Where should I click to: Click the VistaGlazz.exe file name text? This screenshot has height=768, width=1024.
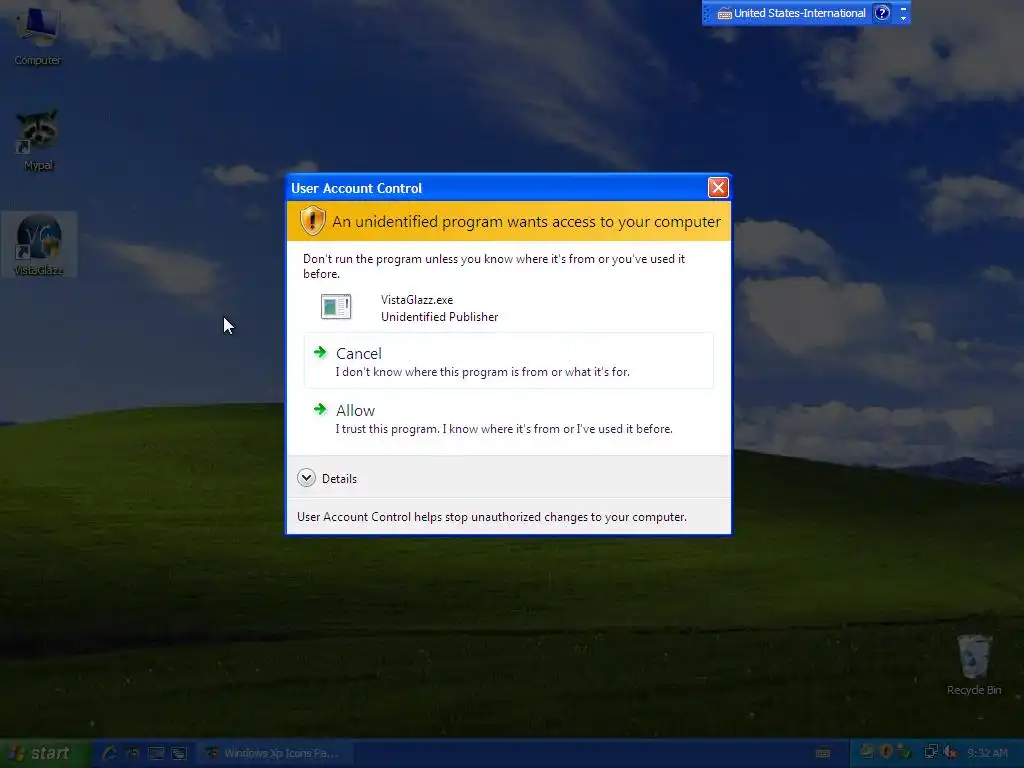[x=417, y=300]
